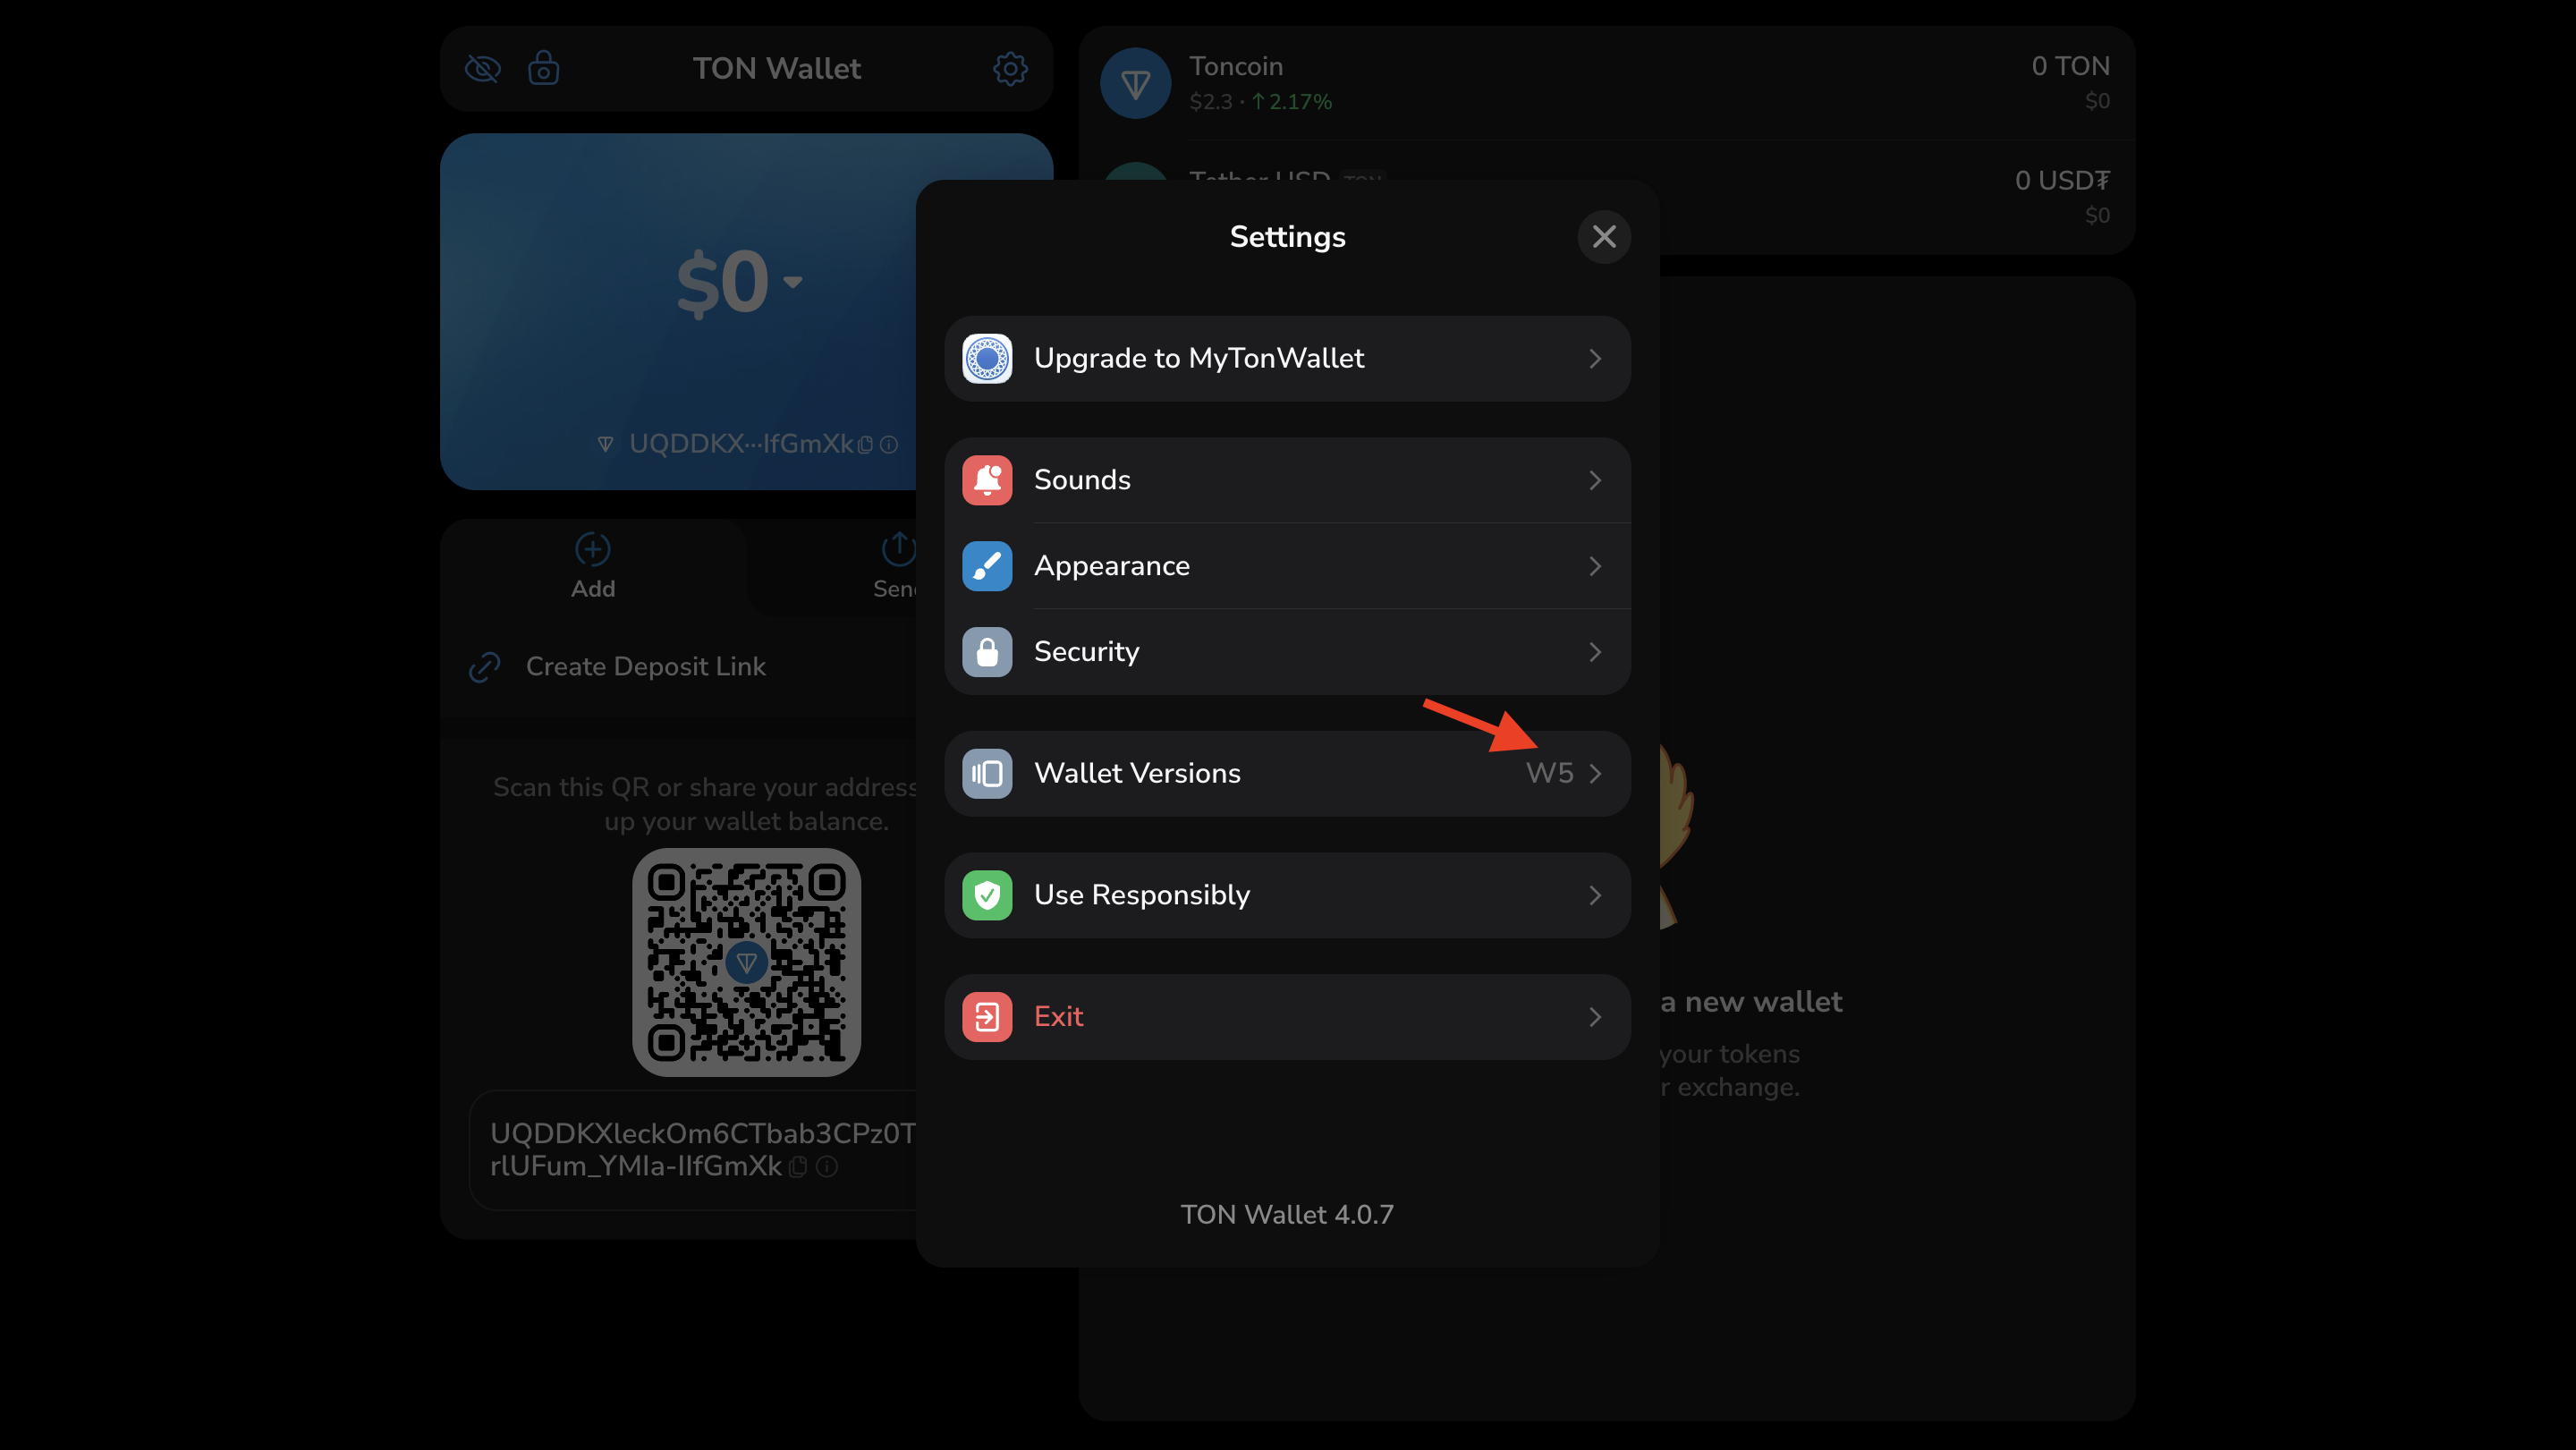Viewport: 2576px width, 1450px height.
Task: Click the 0 TON balance amount
Action: pos(2070,66)
